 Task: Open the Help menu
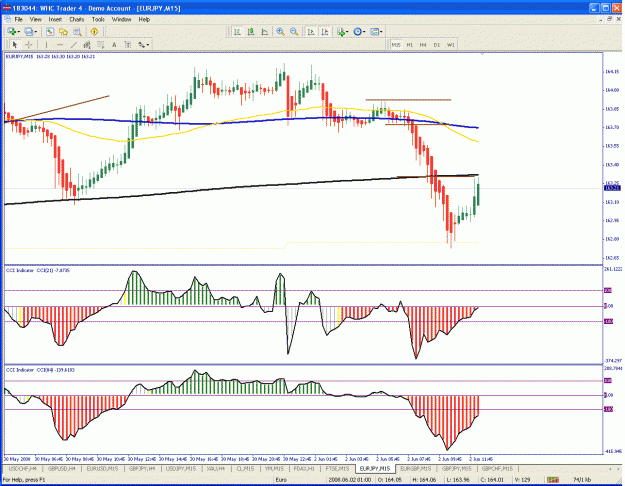tap(144, 19)
